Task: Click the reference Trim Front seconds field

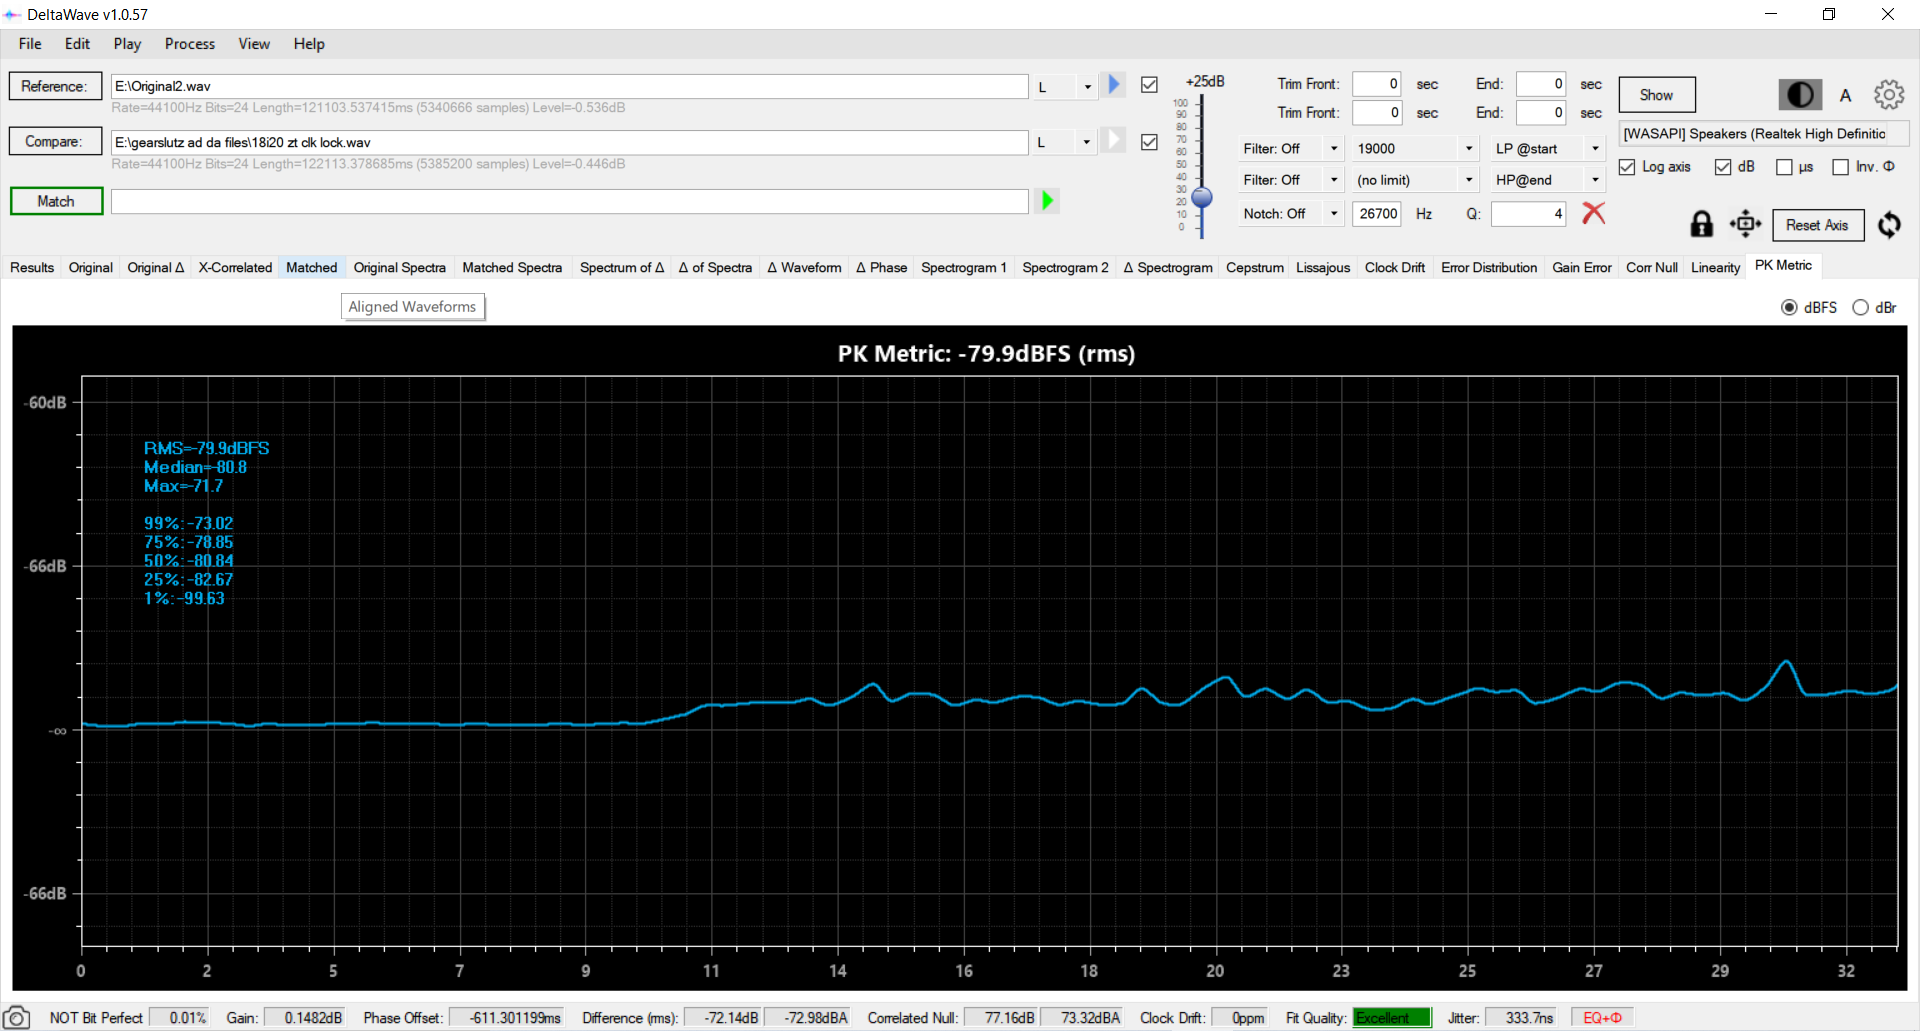Action: pyautogui.click(x=1377, y=84)
